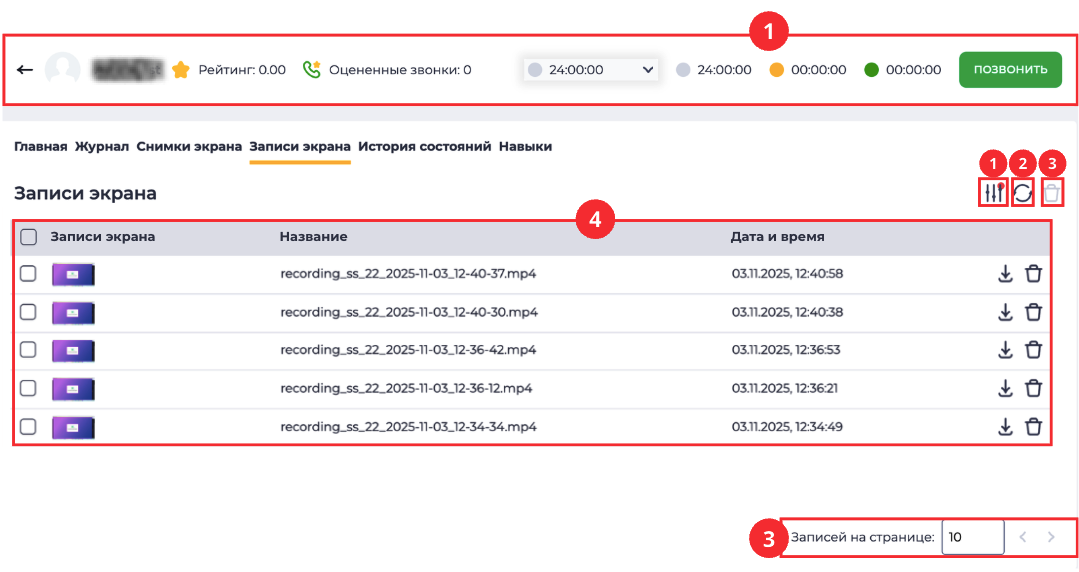Go back with the left arrow

tap(25, 70)
